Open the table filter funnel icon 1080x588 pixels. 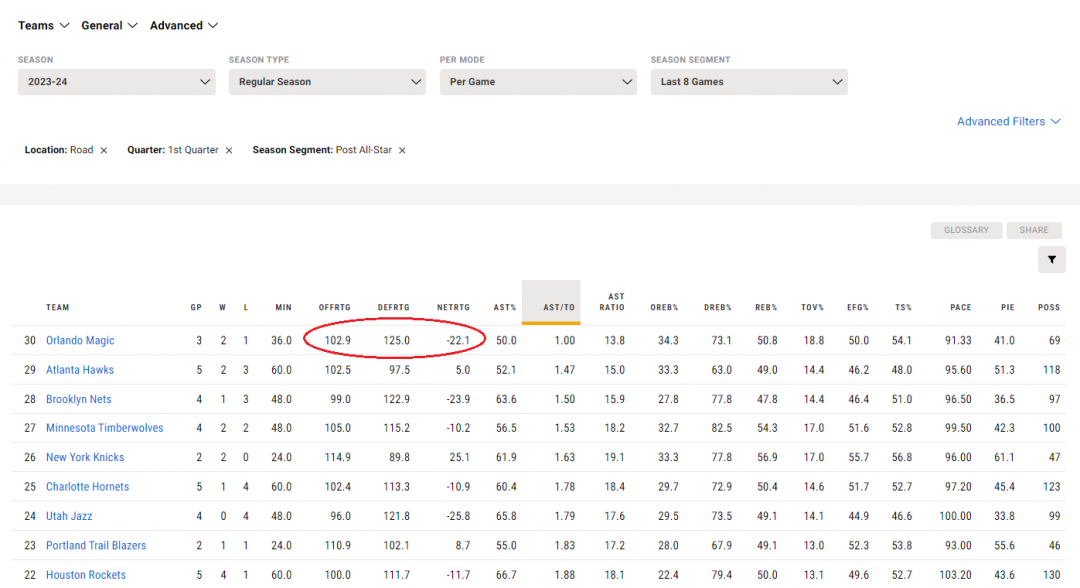[1052, 260]
